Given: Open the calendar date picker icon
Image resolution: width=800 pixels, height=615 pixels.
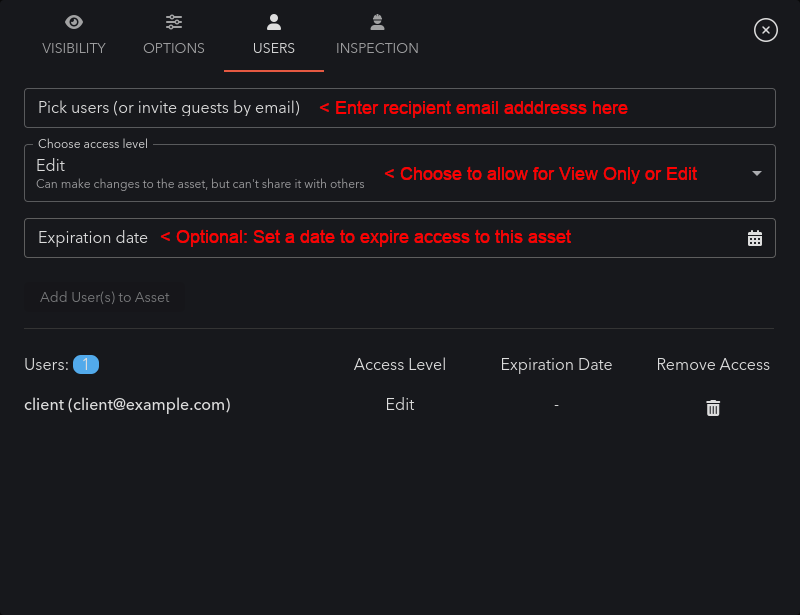Looking at the screenshot, I should coord(755,238).
